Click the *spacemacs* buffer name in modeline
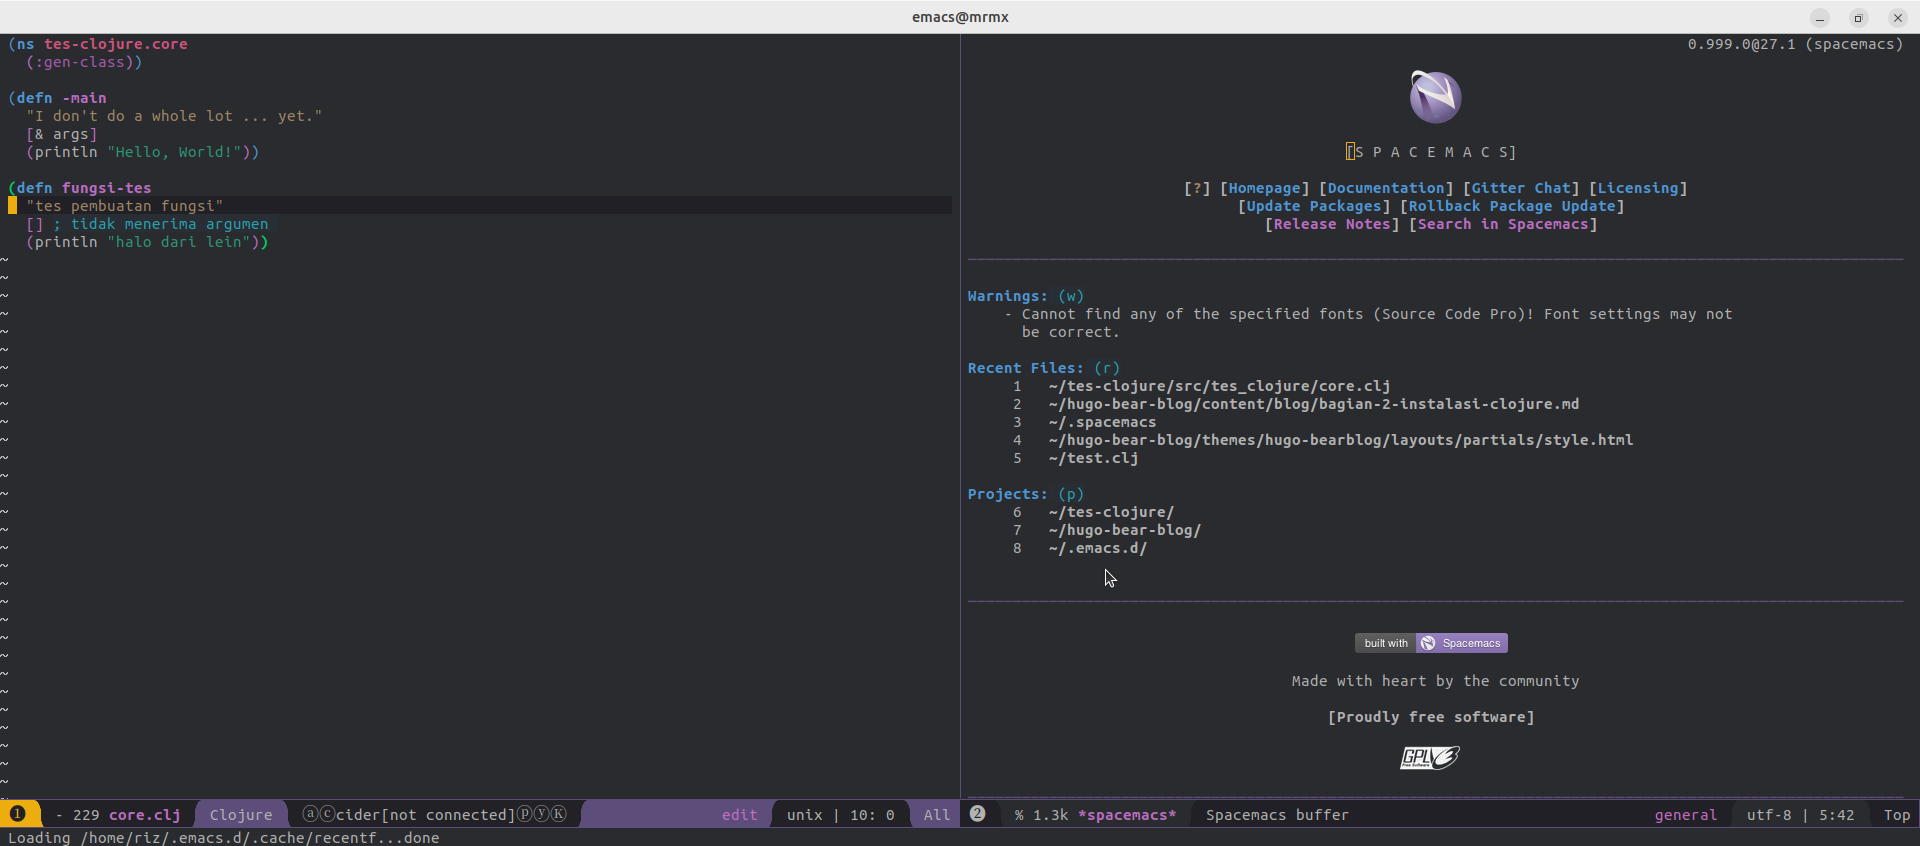The image size is (1920, 846). [1127, 815]
